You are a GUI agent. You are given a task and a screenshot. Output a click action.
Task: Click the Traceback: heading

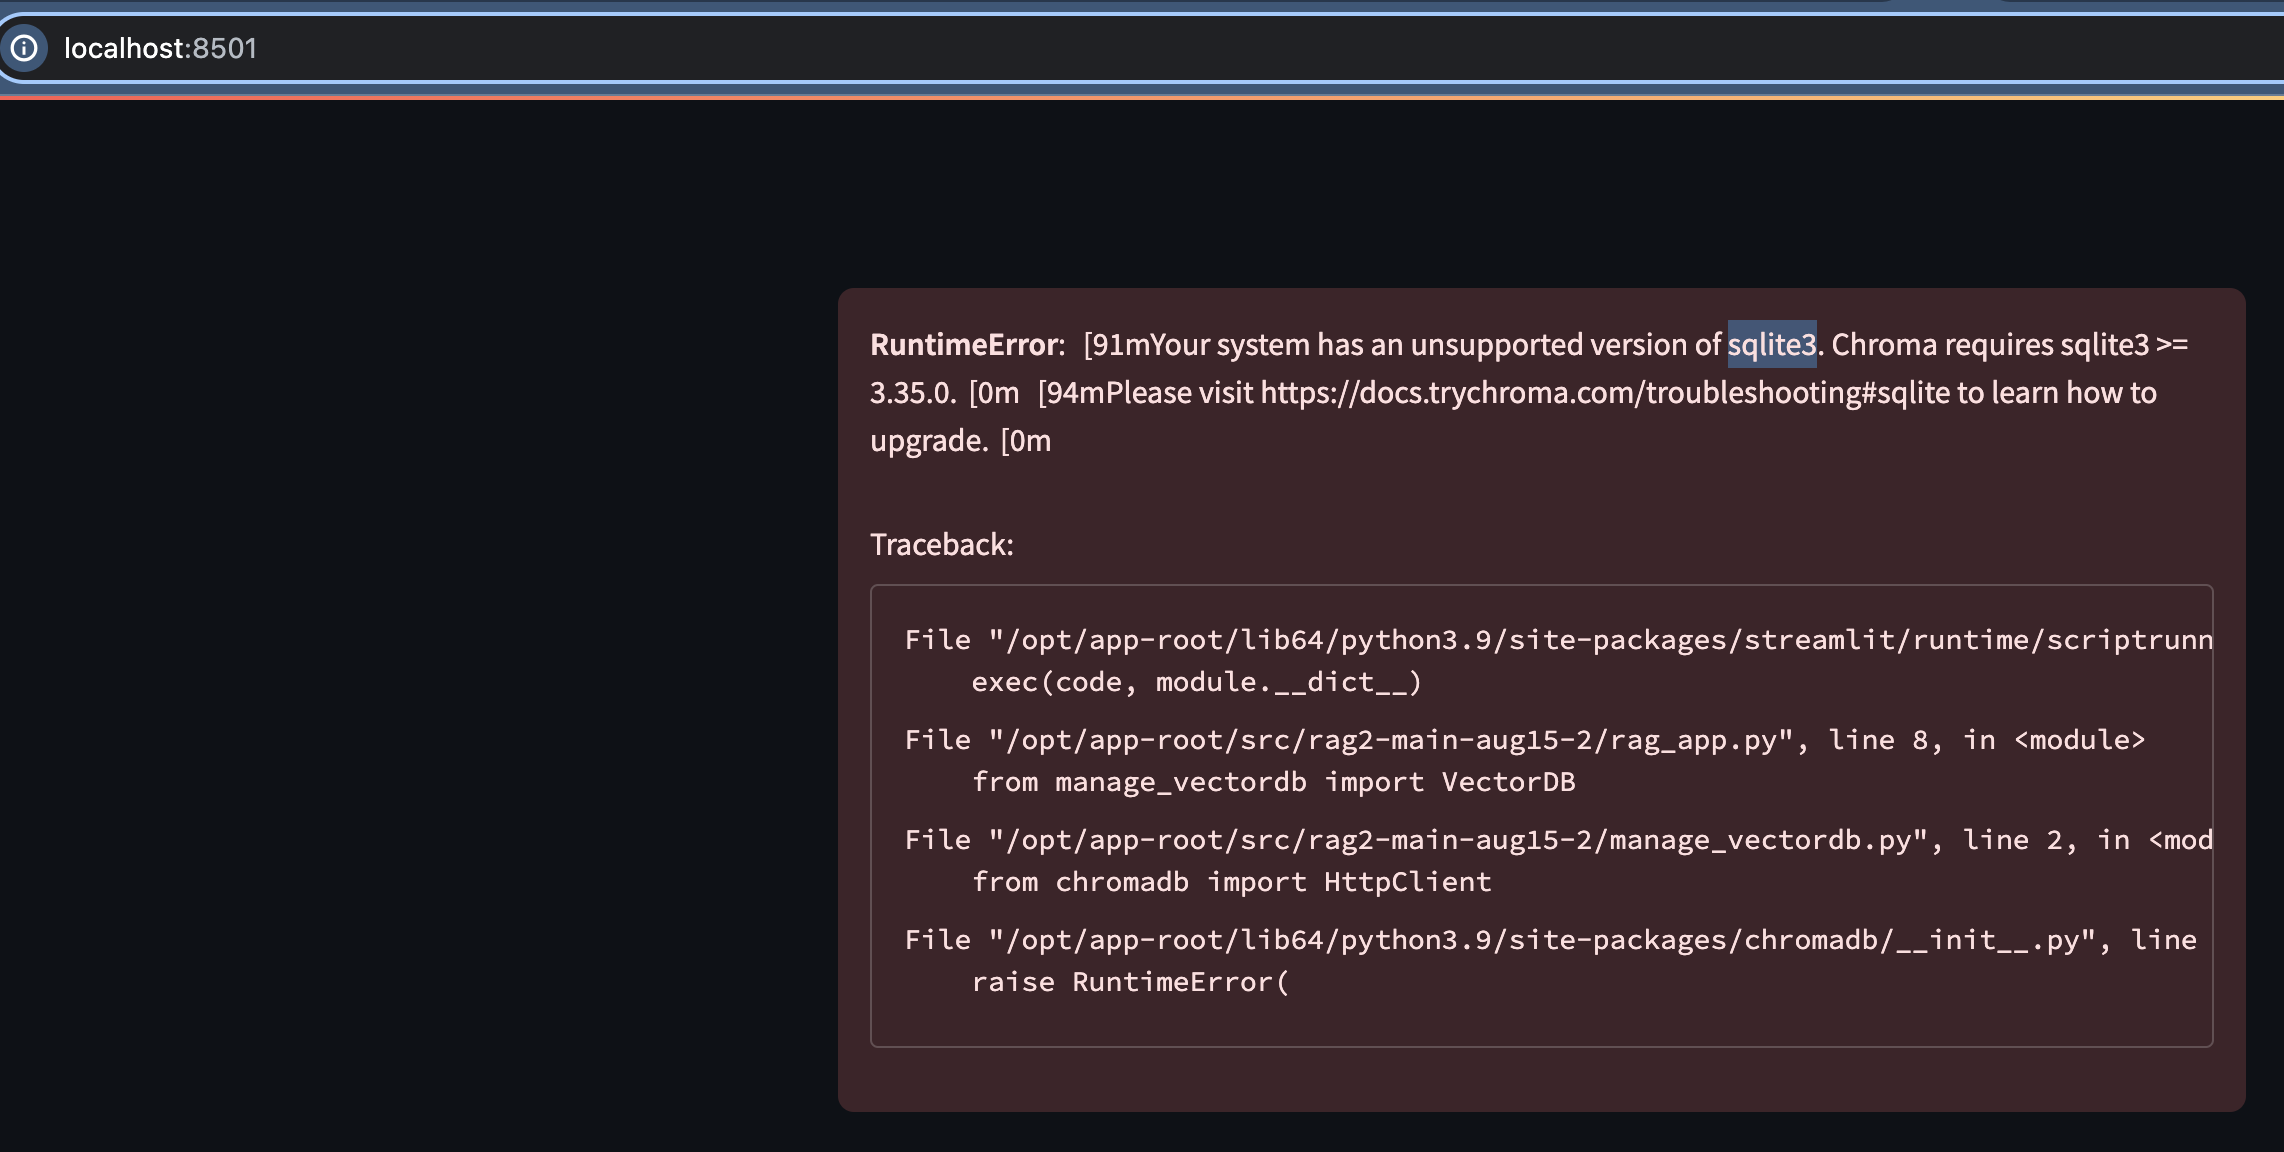pos(941,545)
